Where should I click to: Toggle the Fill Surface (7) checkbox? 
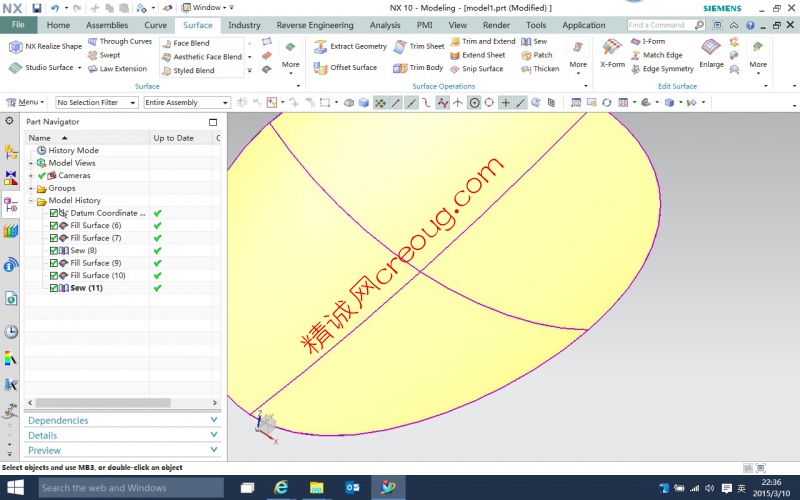coord(54,238)
